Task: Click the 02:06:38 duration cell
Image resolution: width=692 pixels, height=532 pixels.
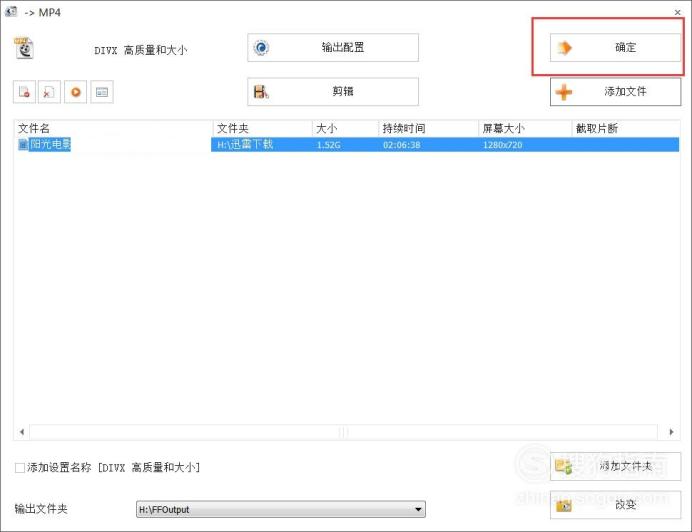Action: tap(402, 145)
